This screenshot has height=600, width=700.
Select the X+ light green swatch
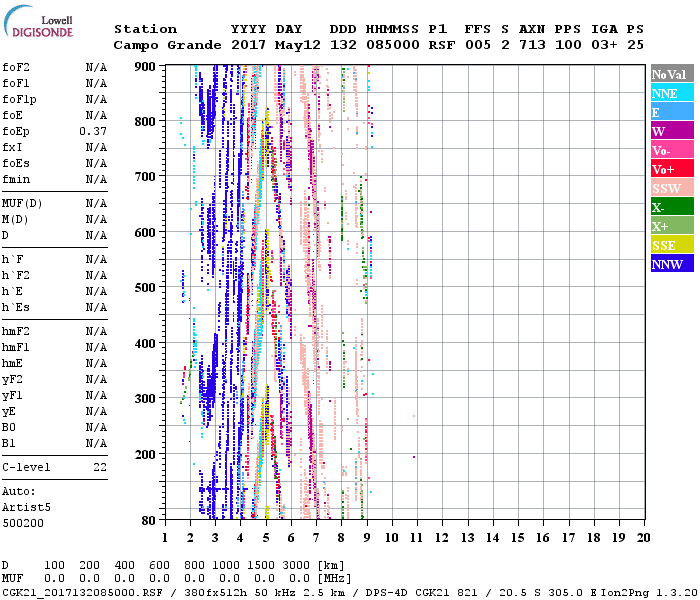(x=672, y=225)
